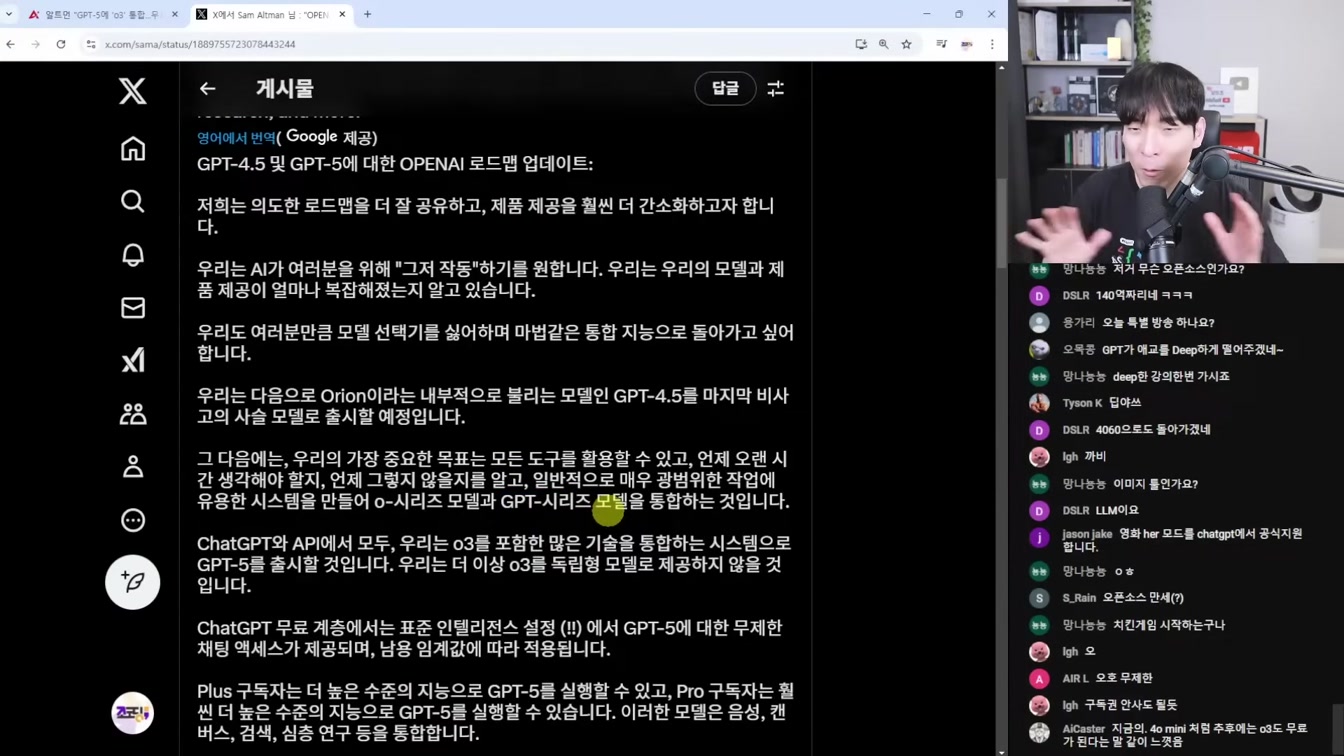Bookmark this page with the star

point(906,44)
